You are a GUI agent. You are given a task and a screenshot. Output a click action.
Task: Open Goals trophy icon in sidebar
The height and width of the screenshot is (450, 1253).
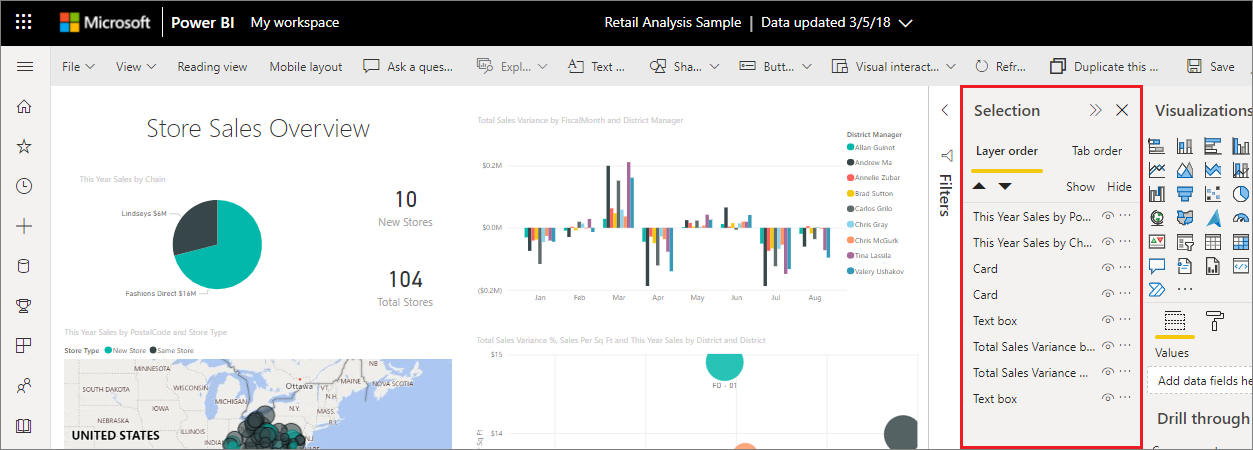coord(25,306)
